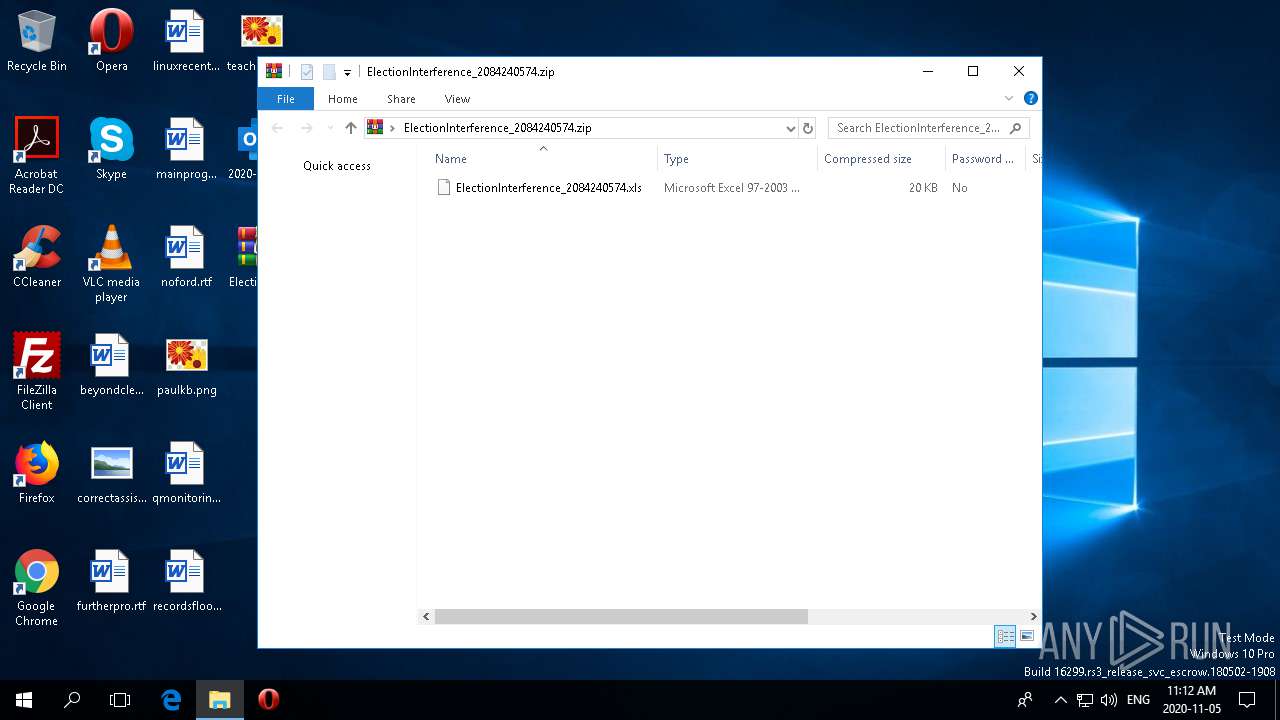Viewport: 1280px width, 720px height.
Task: Click the Back navigation arrow
Action: [278, 128]
